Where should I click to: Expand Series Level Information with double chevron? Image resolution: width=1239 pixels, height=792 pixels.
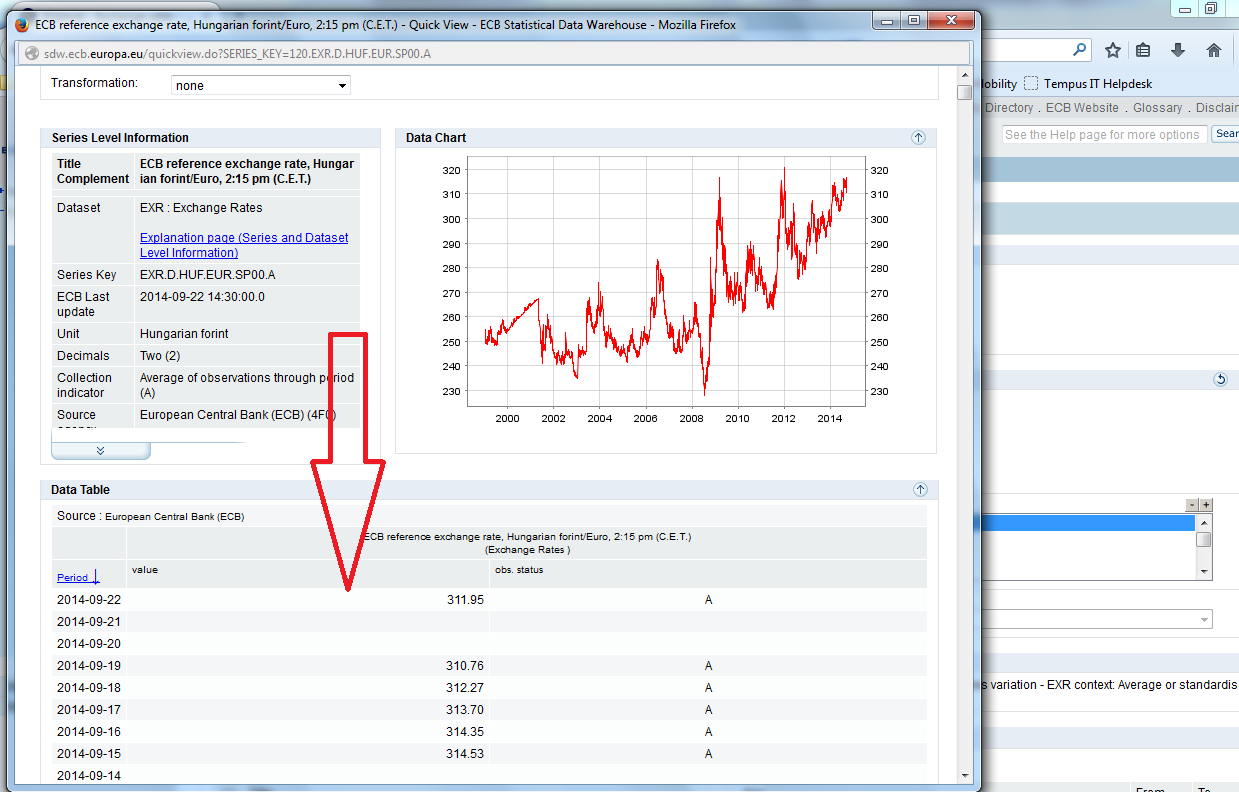[100, 451]
